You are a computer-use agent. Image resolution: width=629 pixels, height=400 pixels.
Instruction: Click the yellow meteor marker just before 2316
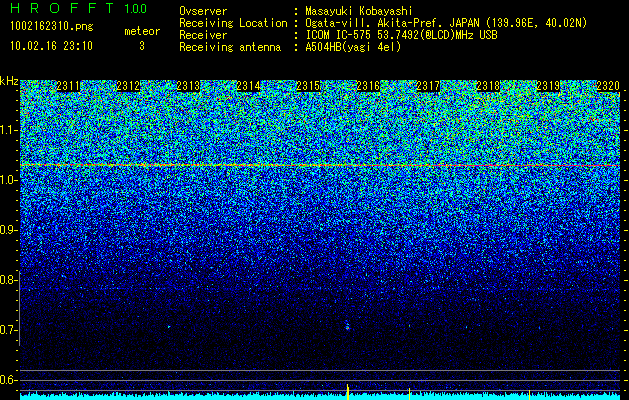pyautogui.click(x=348, y=392)
